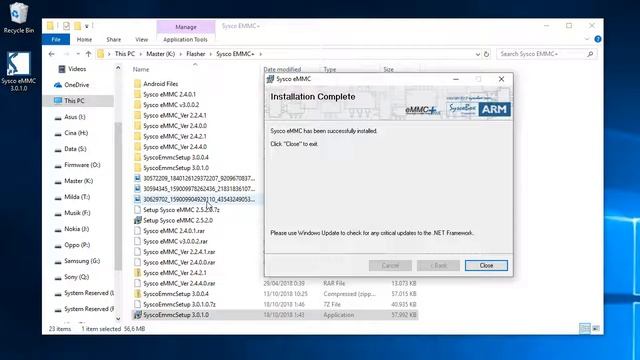Click the Close button in installer dialog

pos(486,265)
